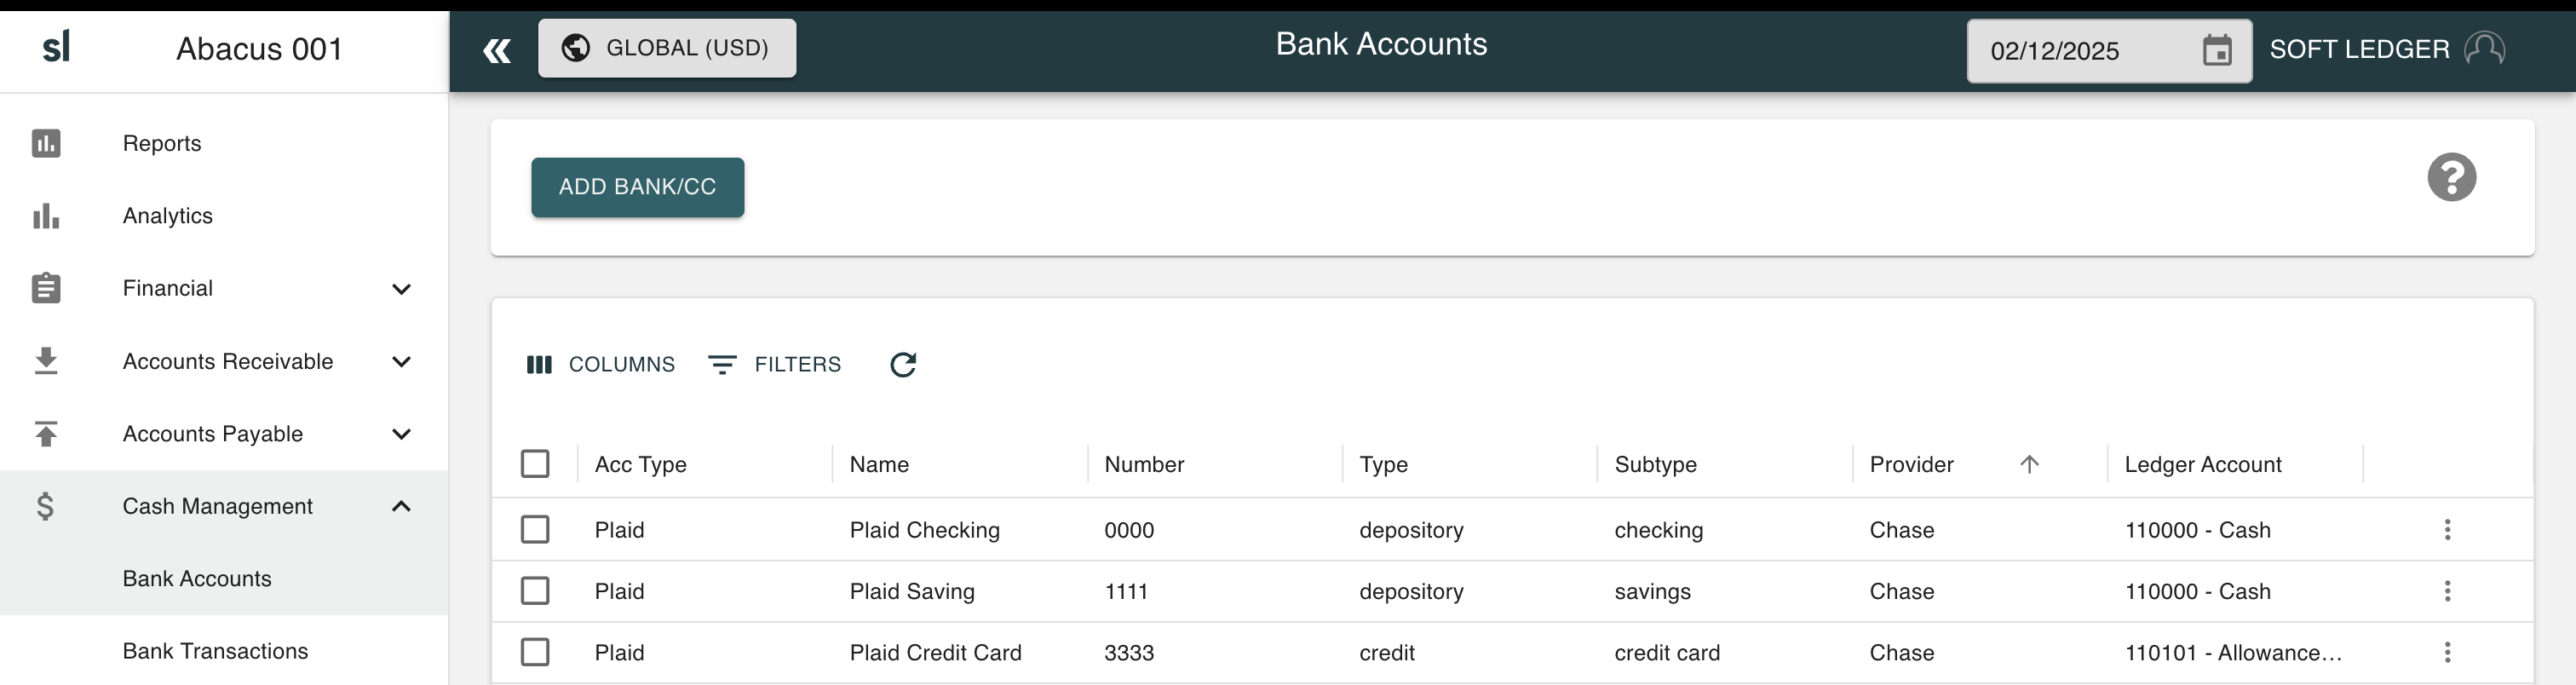Expand the Accounts Payable chevron
Image resolution: width=2576 pixels, height=685 pixels.
401,434
